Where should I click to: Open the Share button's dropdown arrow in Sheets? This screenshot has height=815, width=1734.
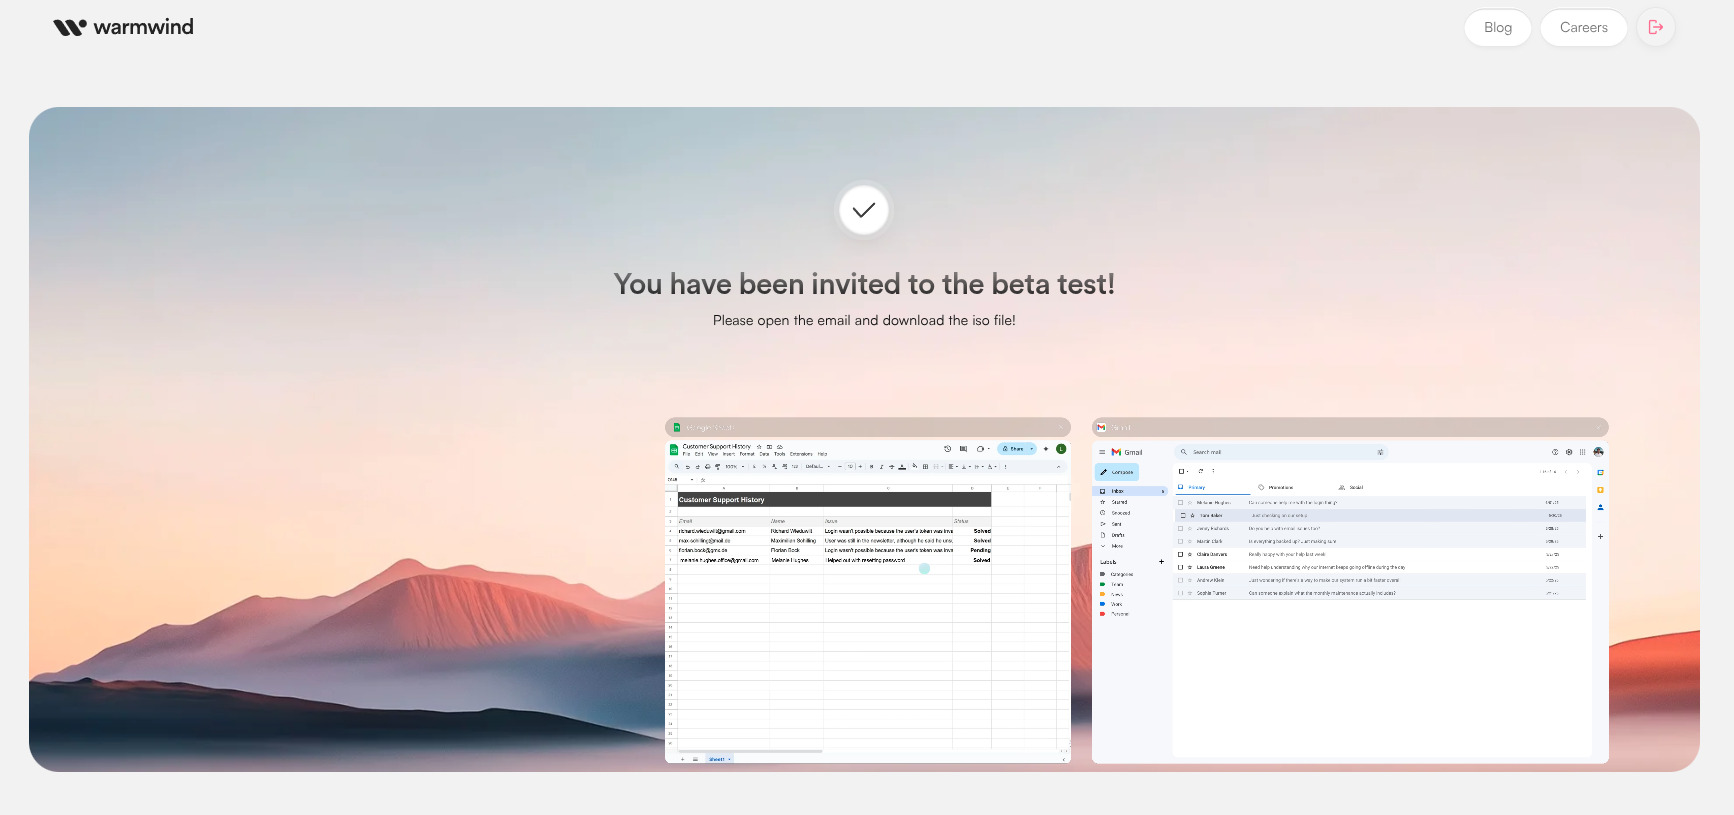[x=1032, y=449]
